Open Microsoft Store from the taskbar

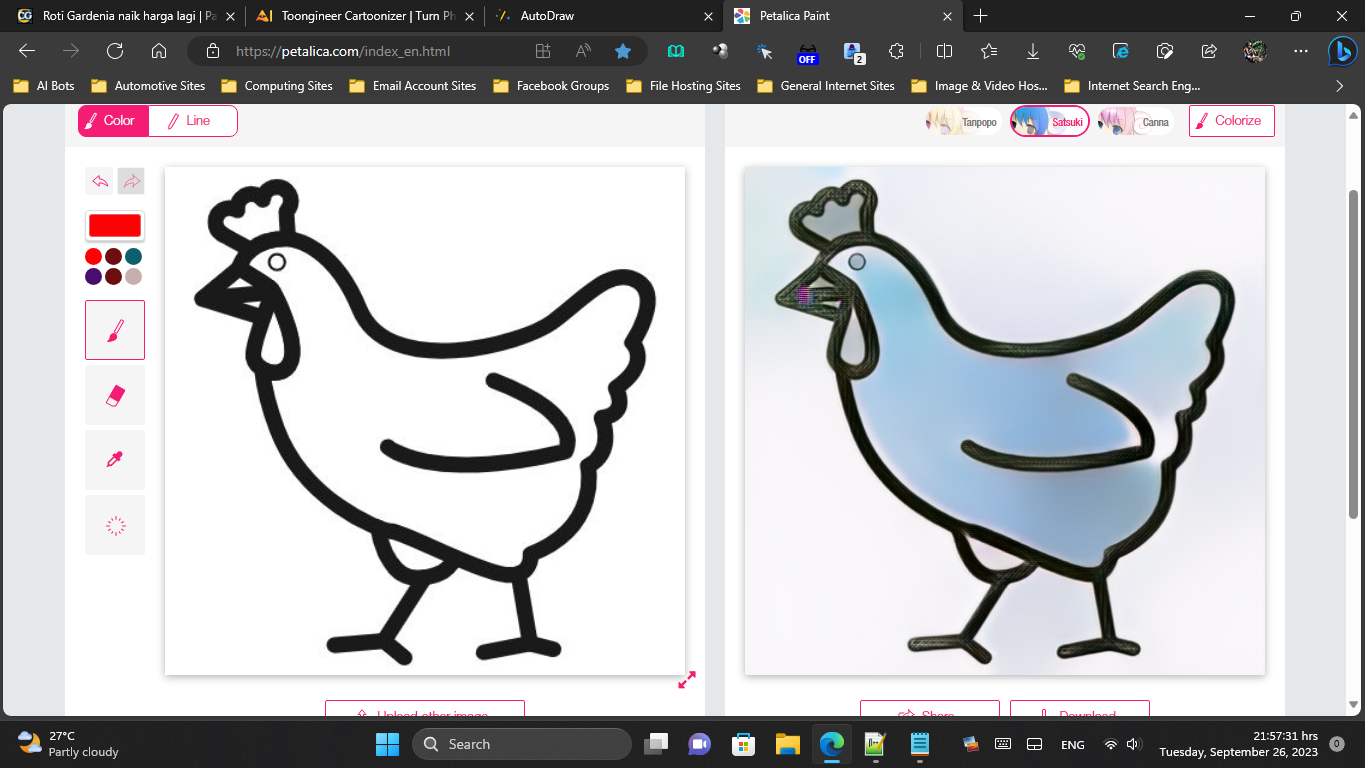[743, 744]
